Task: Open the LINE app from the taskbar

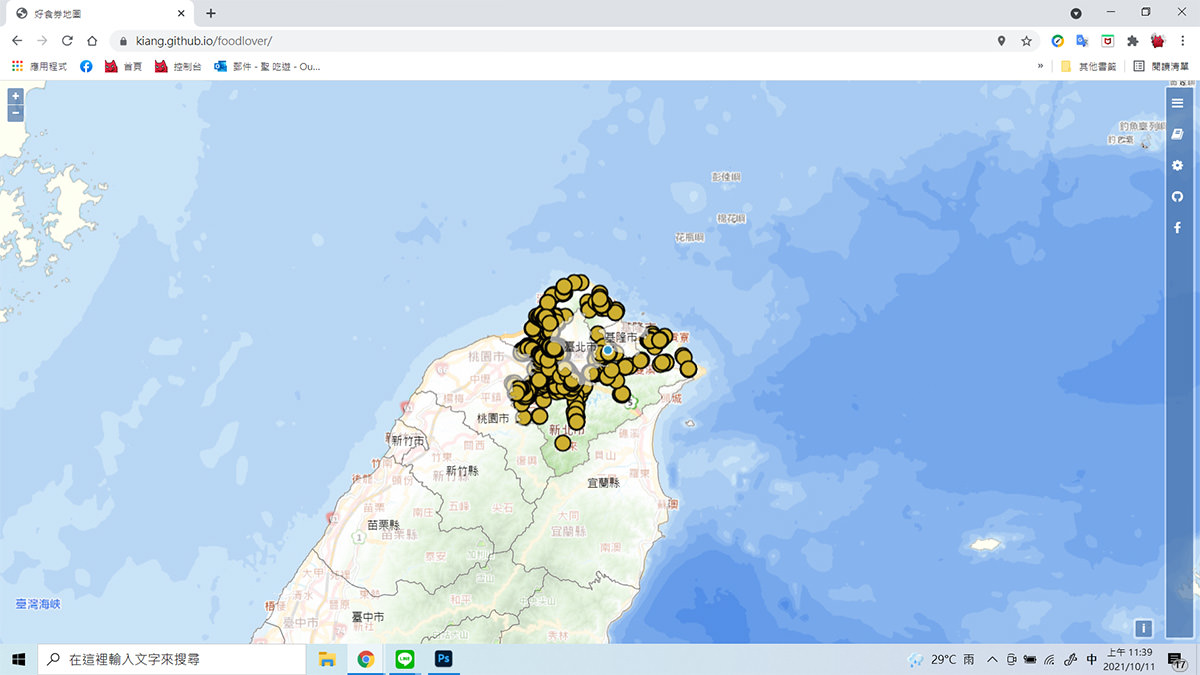Action: pos(405,659)
